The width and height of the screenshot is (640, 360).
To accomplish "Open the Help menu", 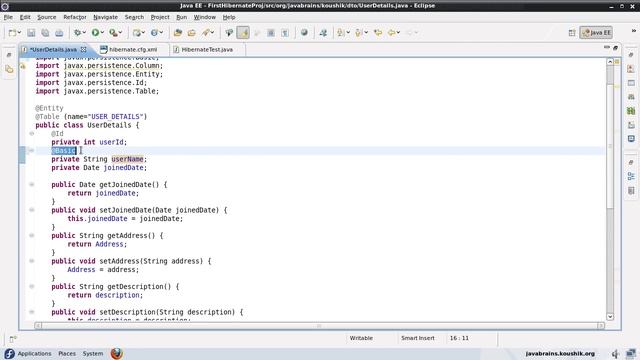I will [229, 17].
